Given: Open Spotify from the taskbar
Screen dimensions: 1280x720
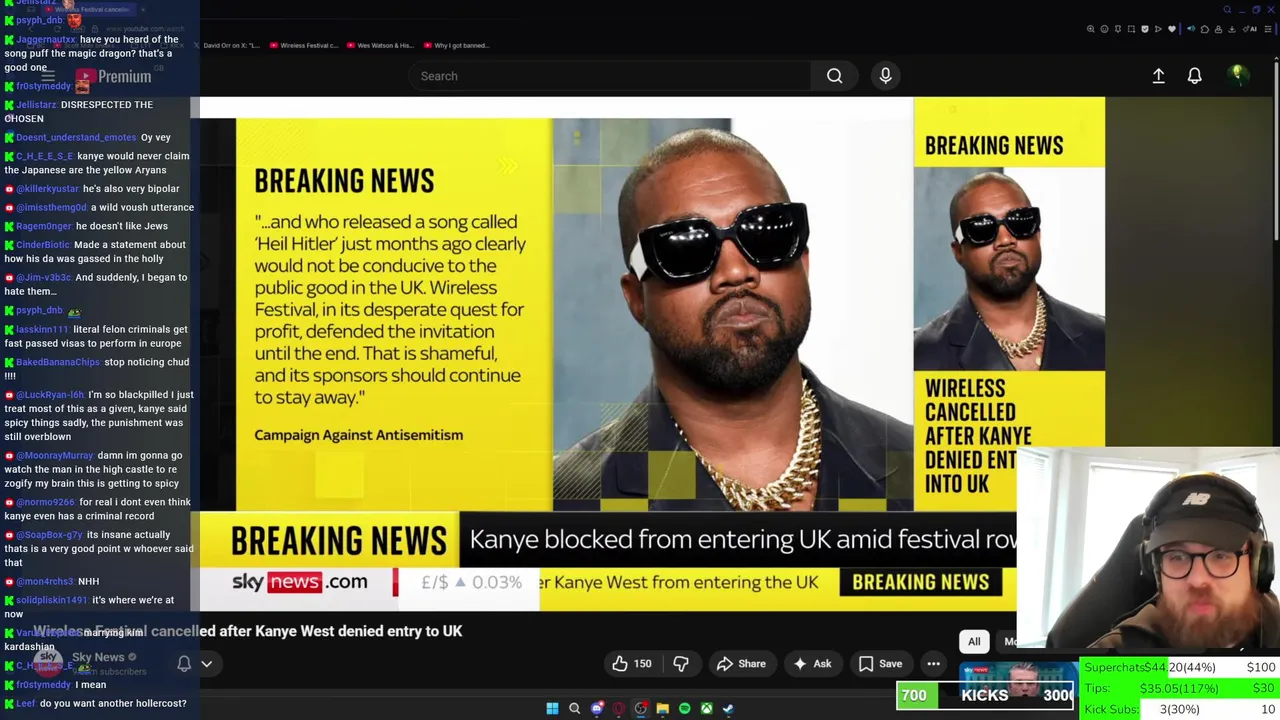Looking at the screenshot, I should [x=684, y=708].
